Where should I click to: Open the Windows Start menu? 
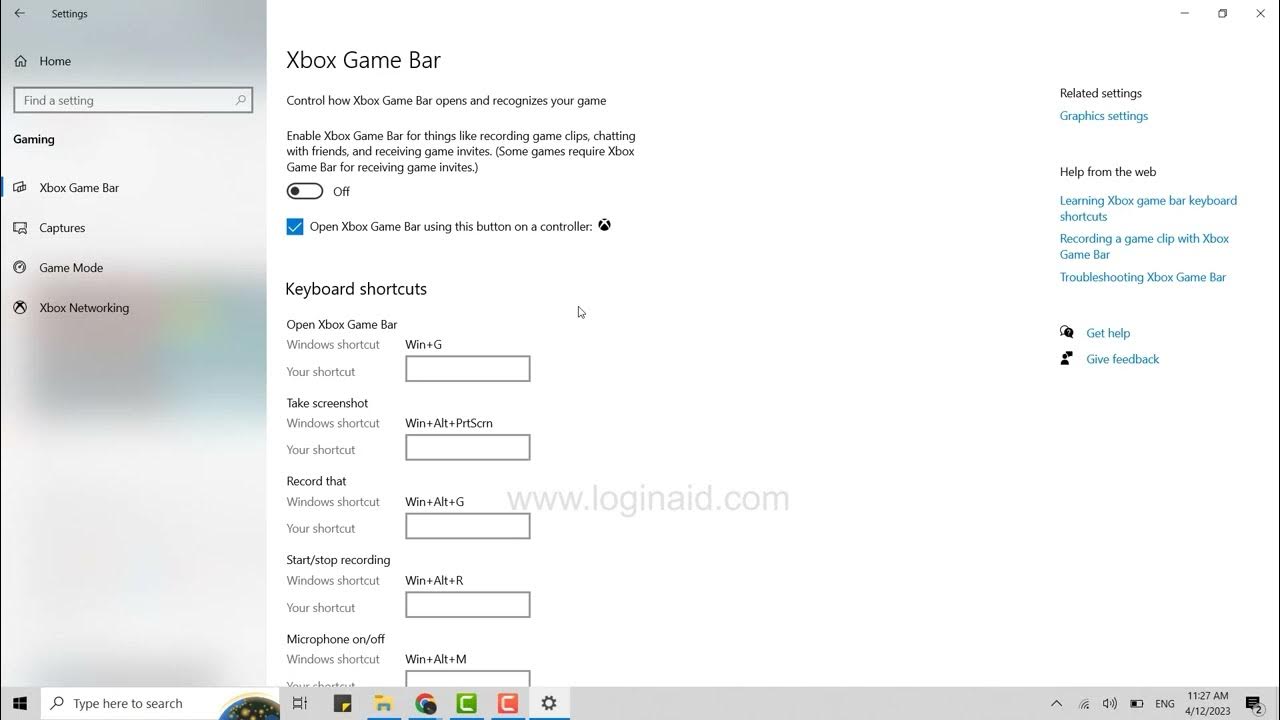click(x=20, y=704)
